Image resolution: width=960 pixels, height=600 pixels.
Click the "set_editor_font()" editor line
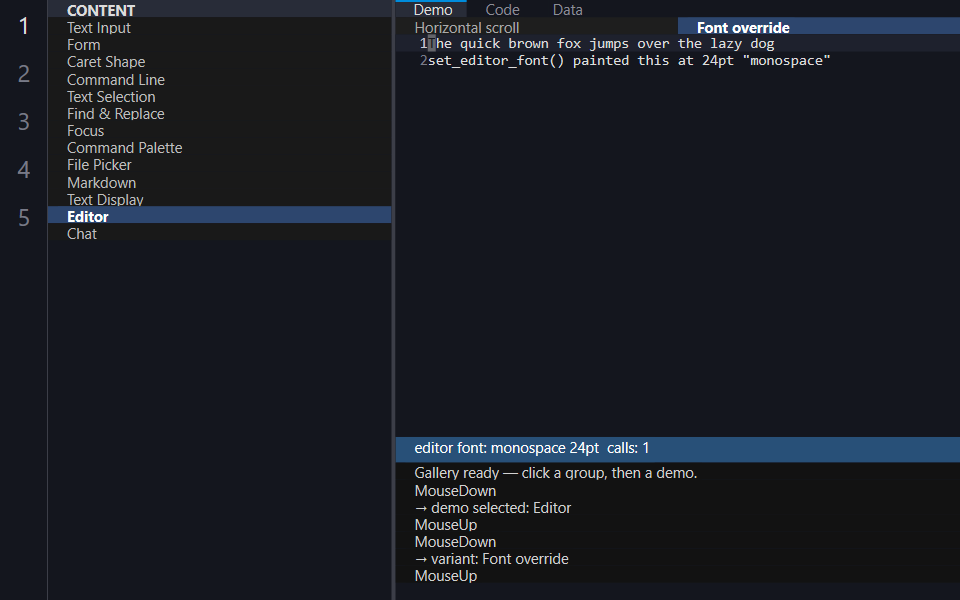[x=678, y=61]
